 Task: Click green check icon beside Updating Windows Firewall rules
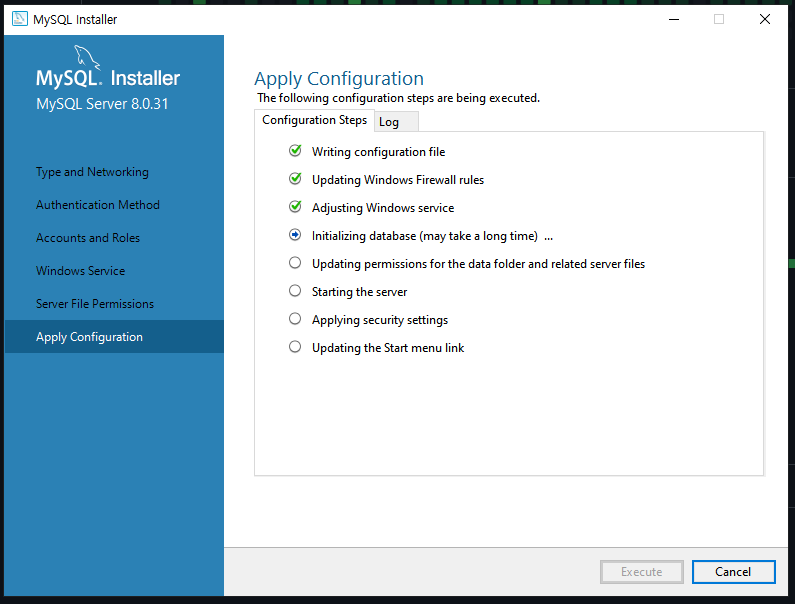[295, 179]
